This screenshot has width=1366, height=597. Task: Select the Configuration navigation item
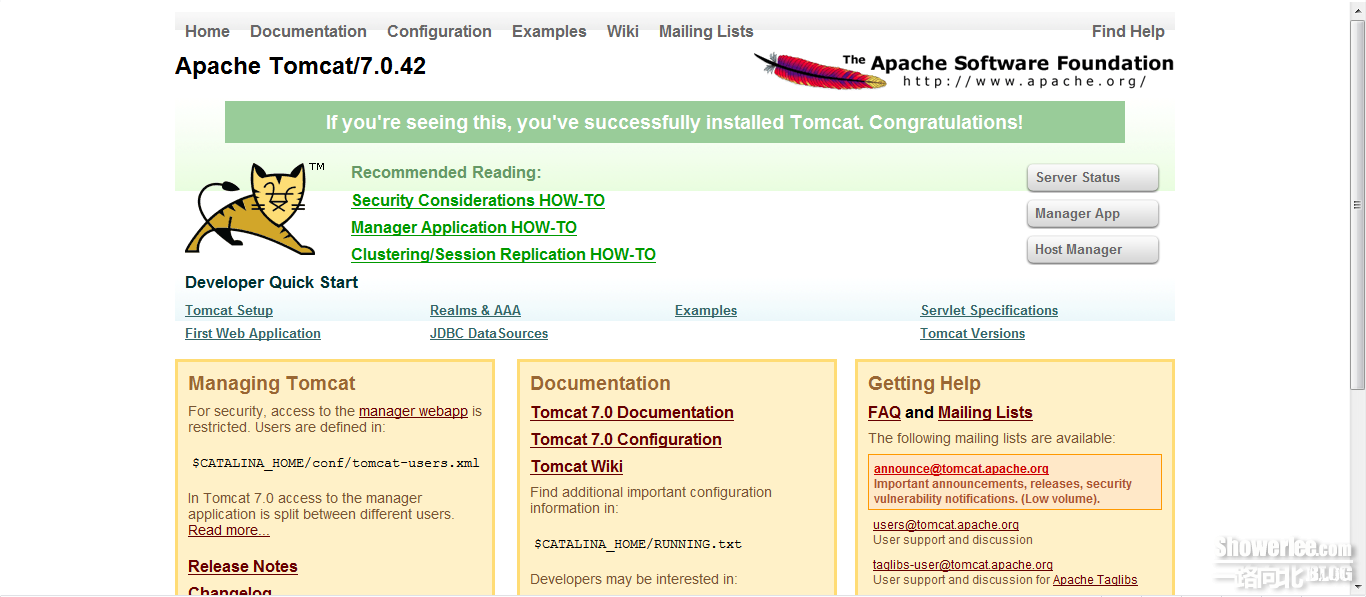(x=439, y=31)
